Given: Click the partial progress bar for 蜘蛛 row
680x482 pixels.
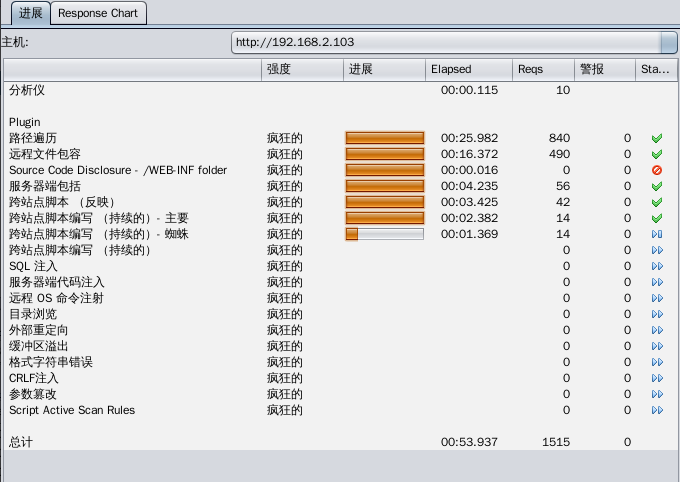Looking at the screenshot, I should tap(385, 234).
